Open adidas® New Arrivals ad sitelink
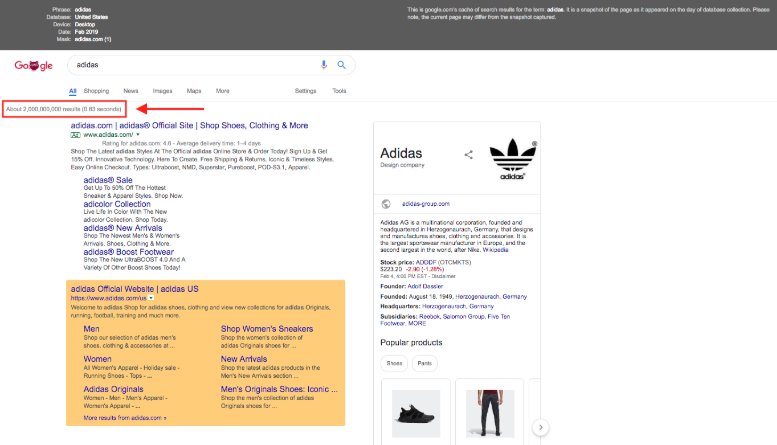777x445 pixels. pos(123,228)
